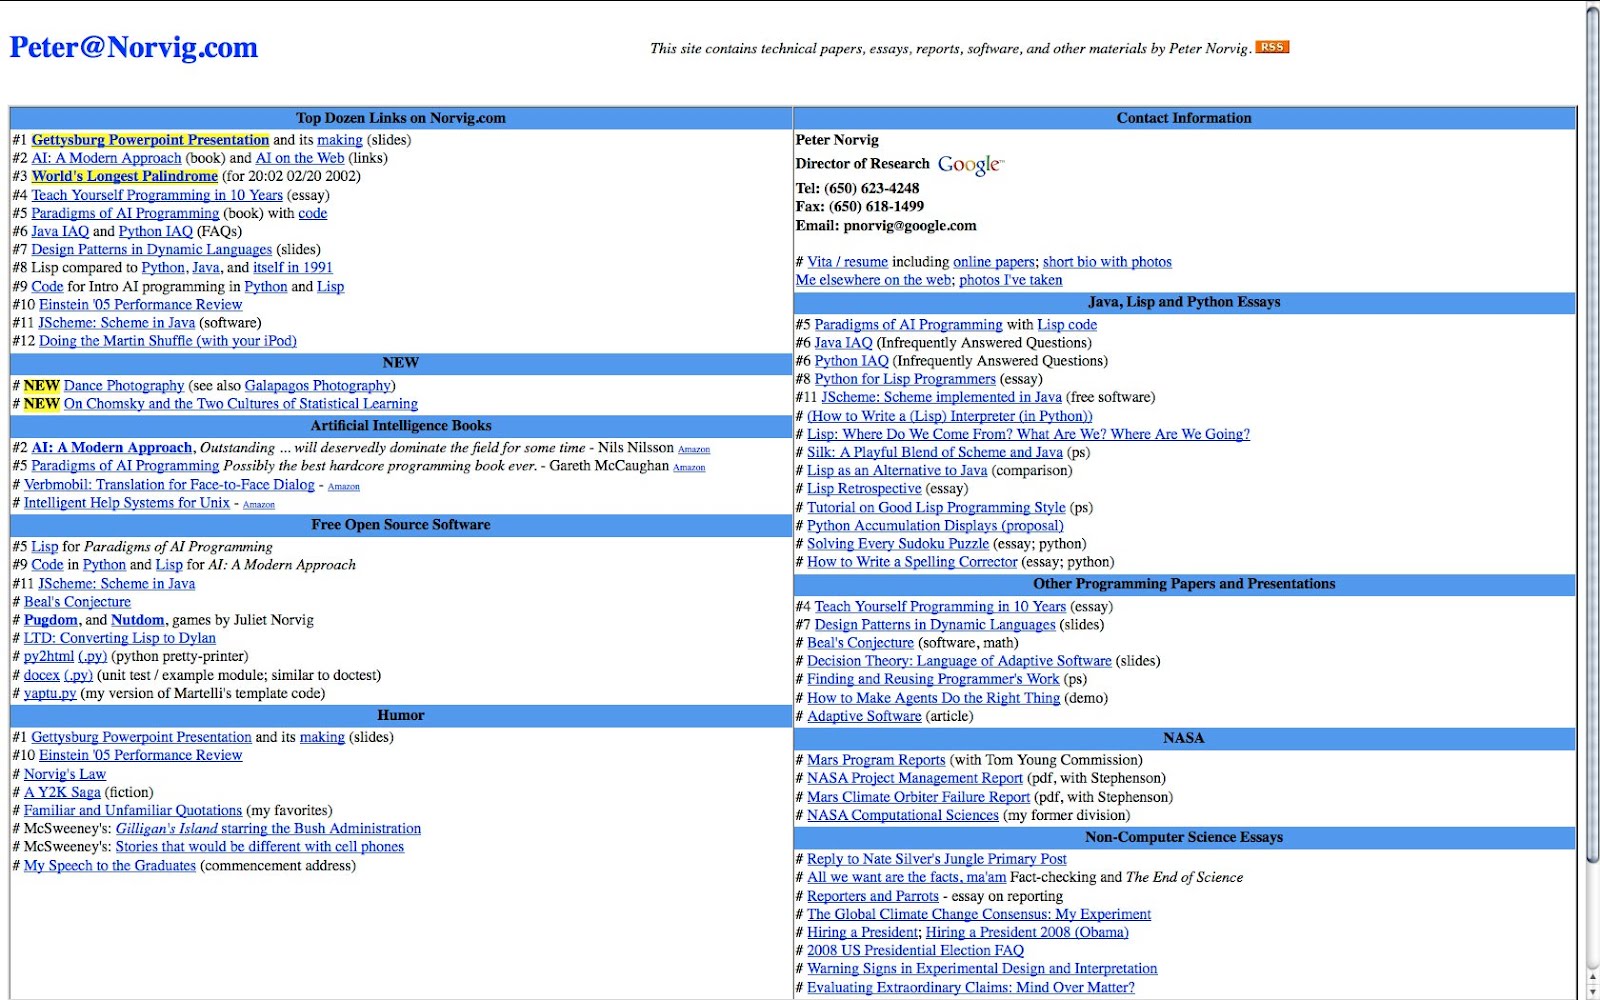Open Doing the Martin Shuffle (with your iPod)
Viewport: 1600px width, 1000px height.
pos(168,341)
